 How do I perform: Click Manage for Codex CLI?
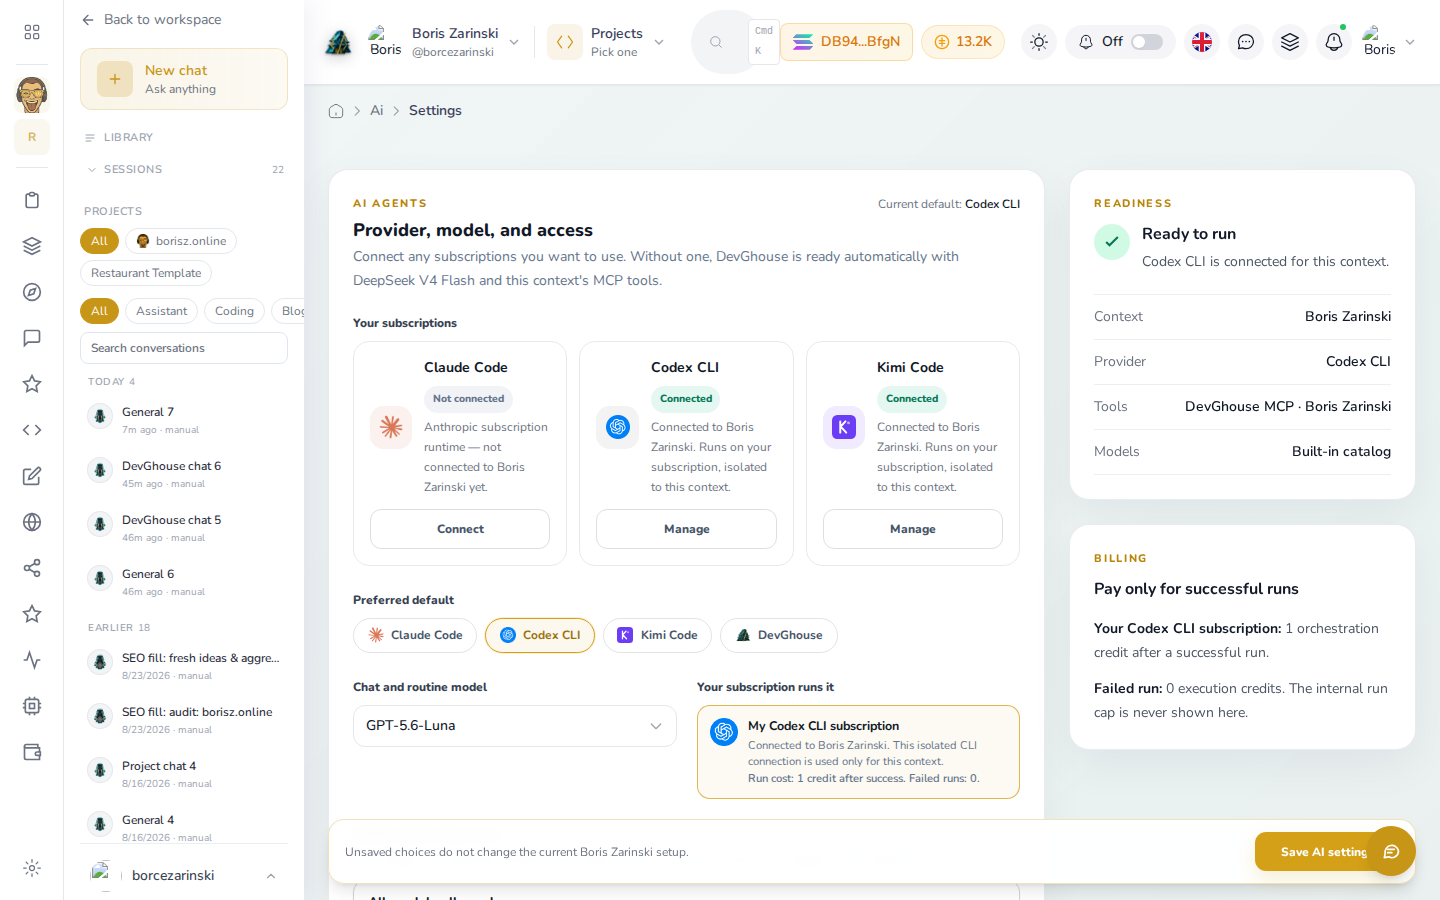[x=687, y=529]
